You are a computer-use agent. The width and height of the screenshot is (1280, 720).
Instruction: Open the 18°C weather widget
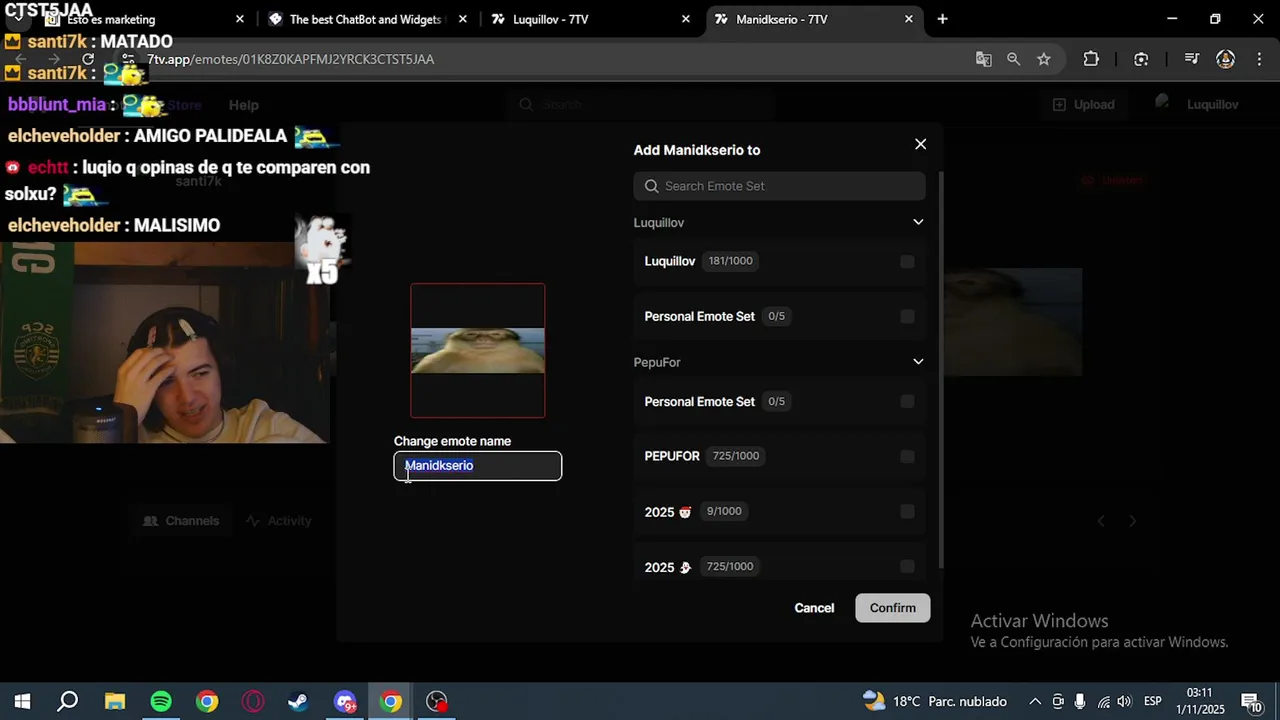click(934, 701)
